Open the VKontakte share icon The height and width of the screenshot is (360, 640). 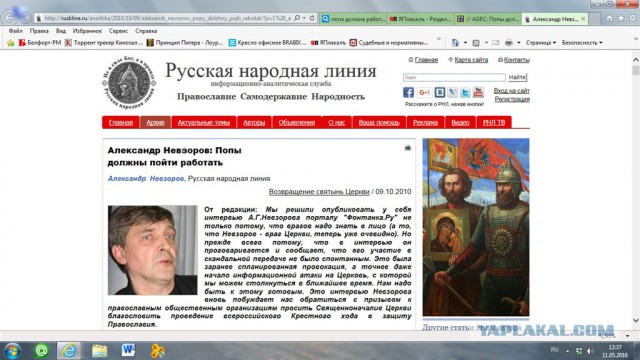click(439, 92)
